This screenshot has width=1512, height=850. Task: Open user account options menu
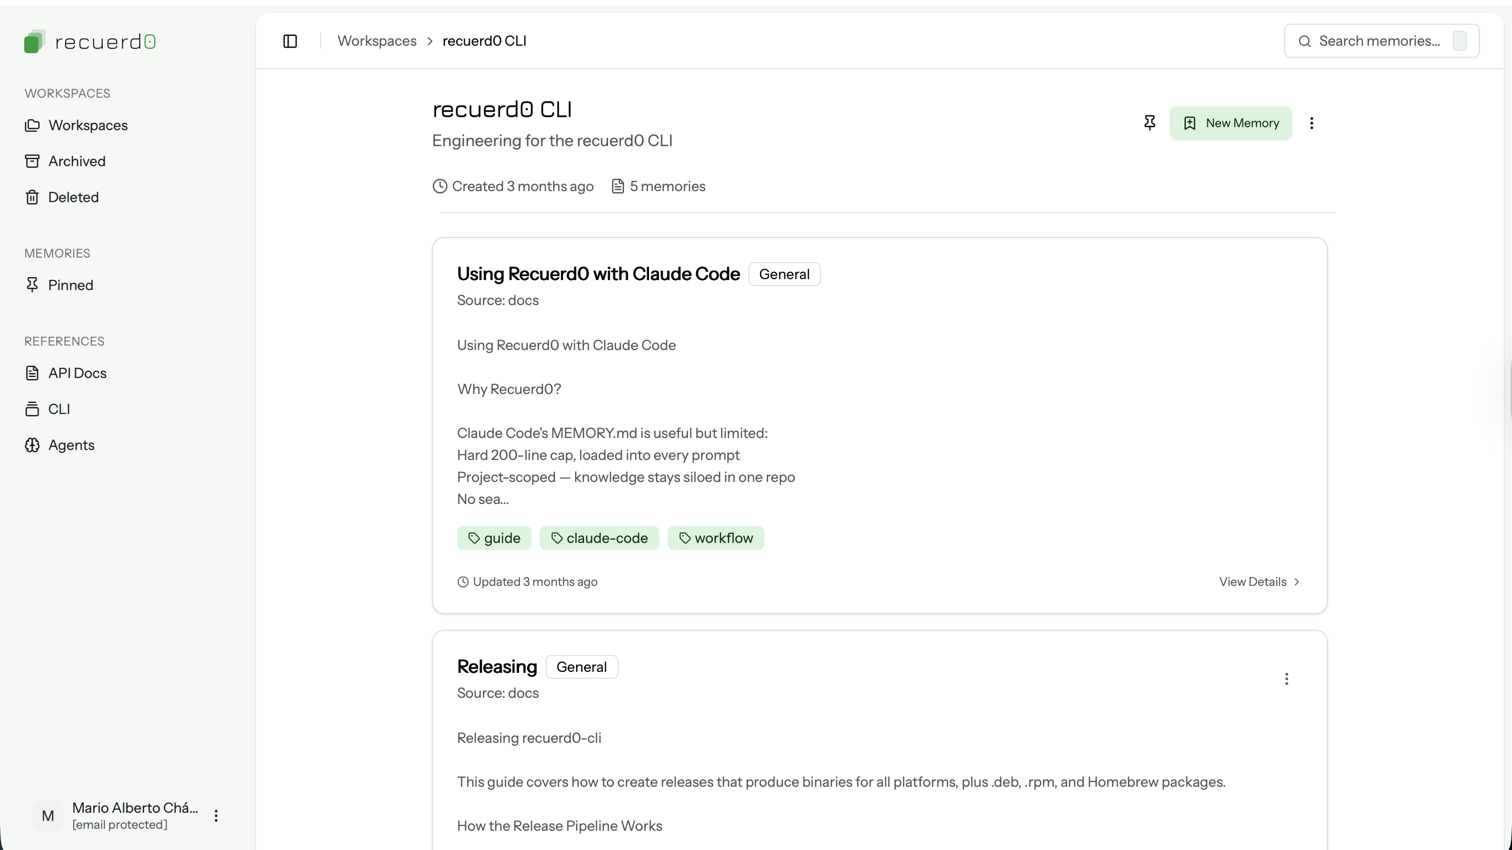[216, 816]
